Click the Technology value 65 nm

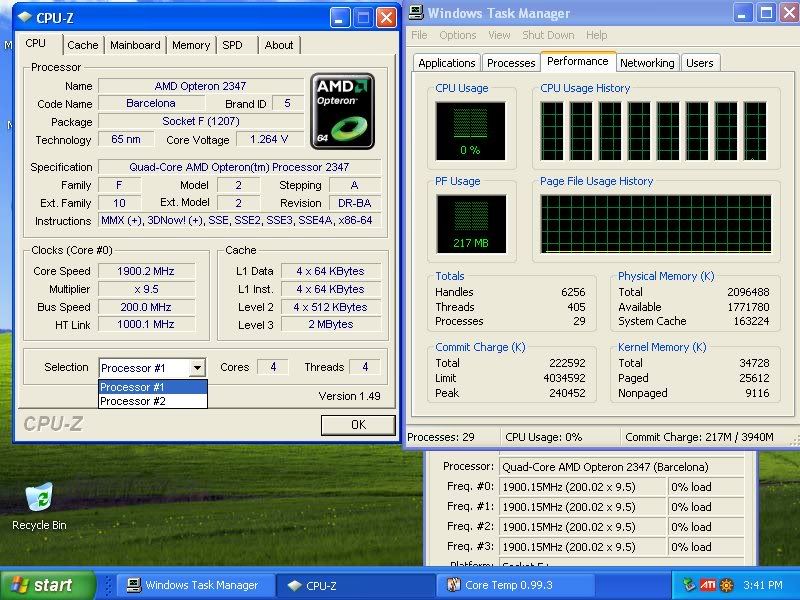[x=126, y=139]
